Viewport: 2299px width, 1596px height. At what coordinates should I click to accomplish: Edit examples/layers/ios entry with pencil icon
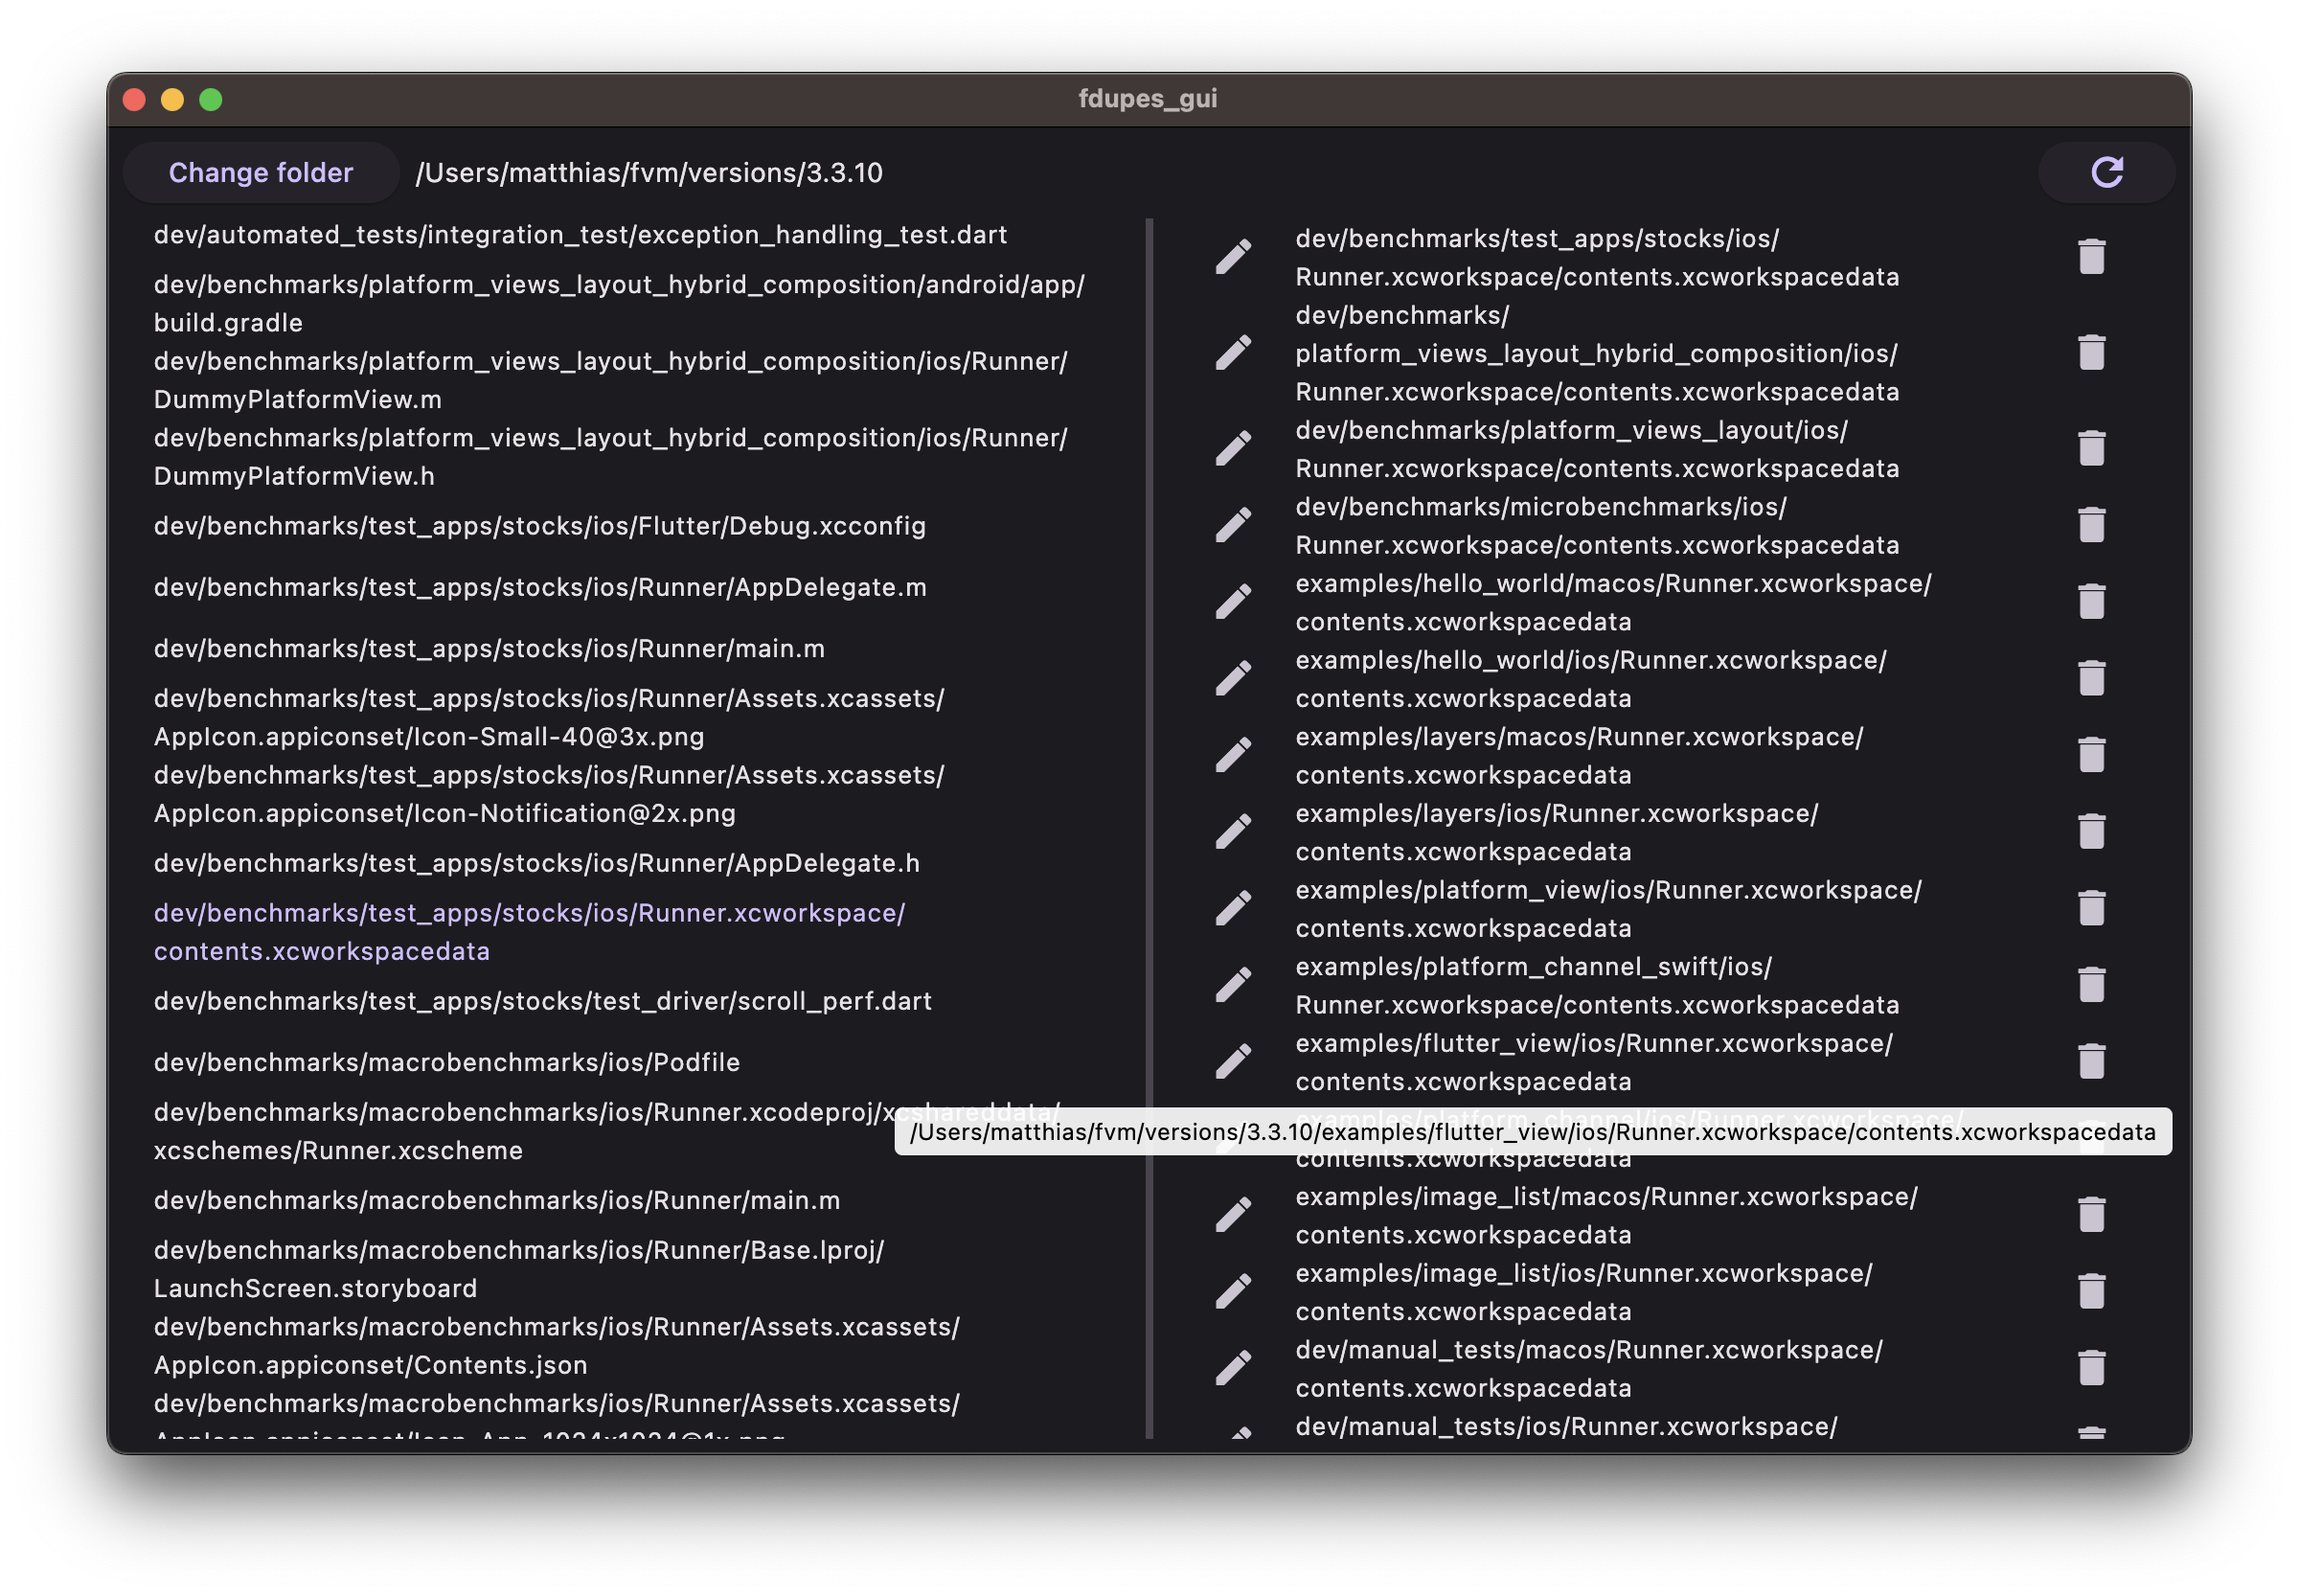point(1233,832)
